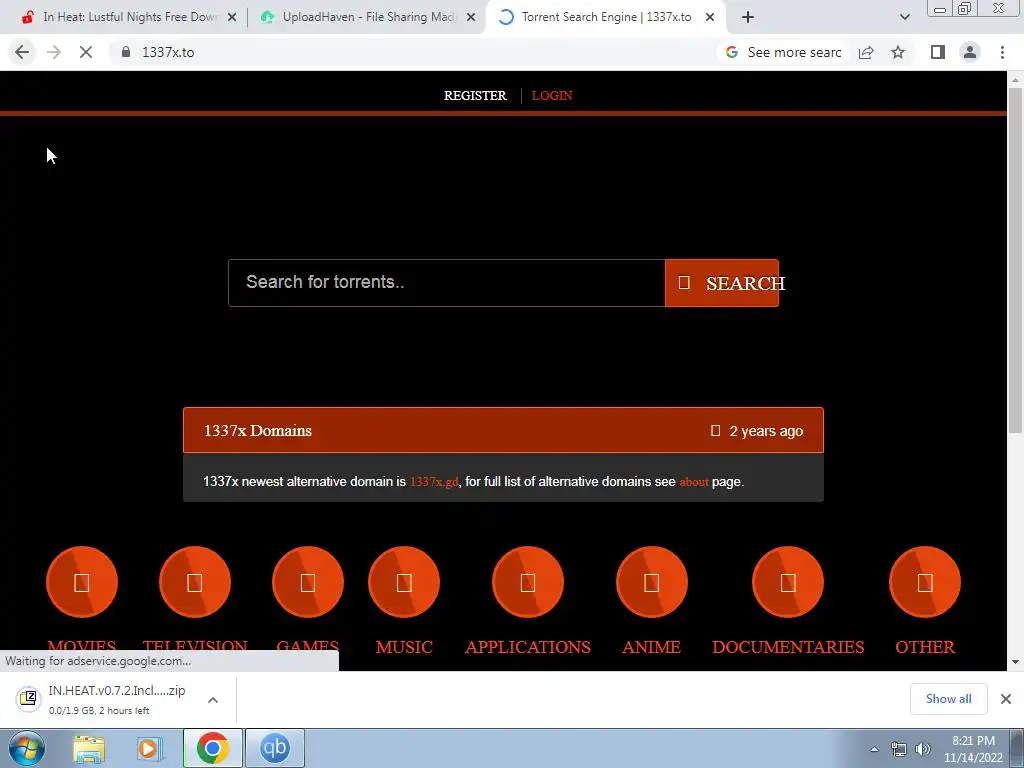The height and width of the screenshot is (768, 1024).
Task: Go back using browser back arrow
Action: click(x=22, y=52)
